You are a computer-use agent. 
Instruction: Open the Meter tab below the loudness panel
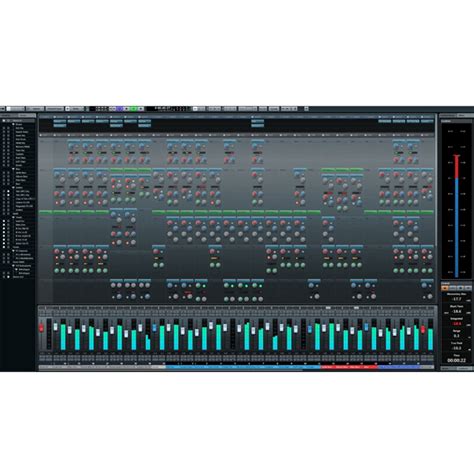(448, 368)
